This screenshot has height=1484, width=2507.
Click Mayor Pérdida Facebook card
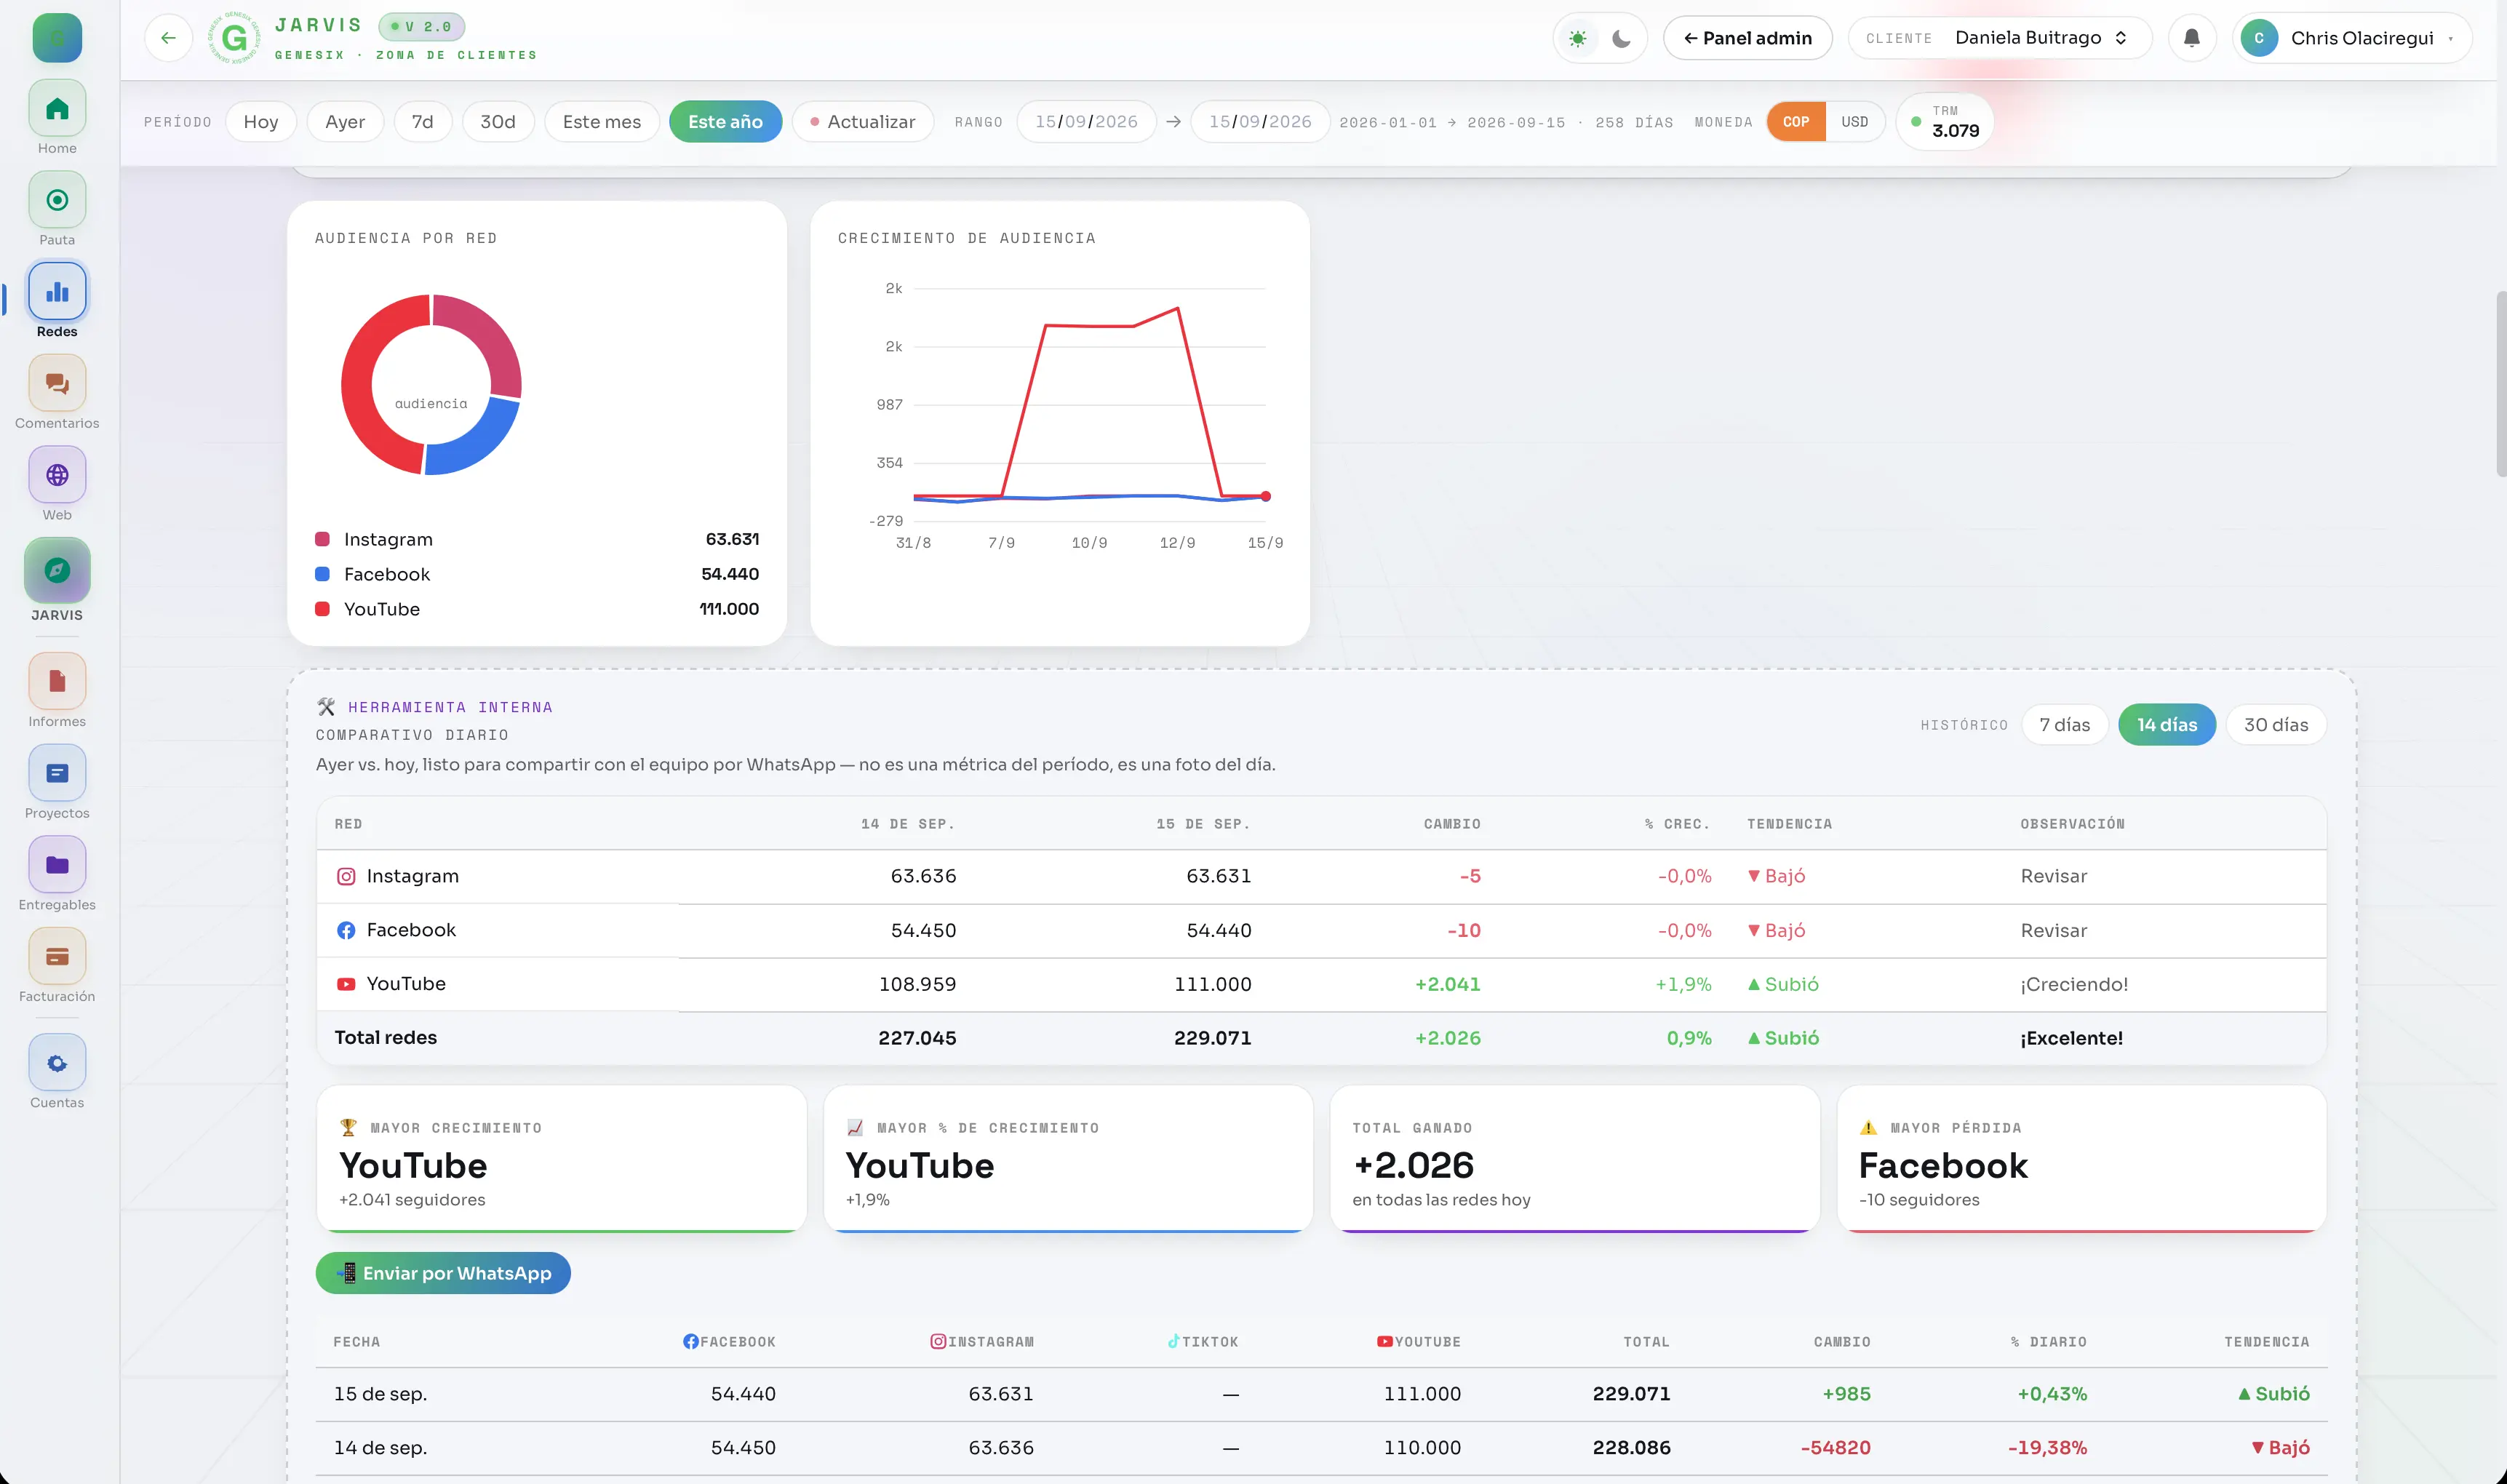tap(2081, 1160)
